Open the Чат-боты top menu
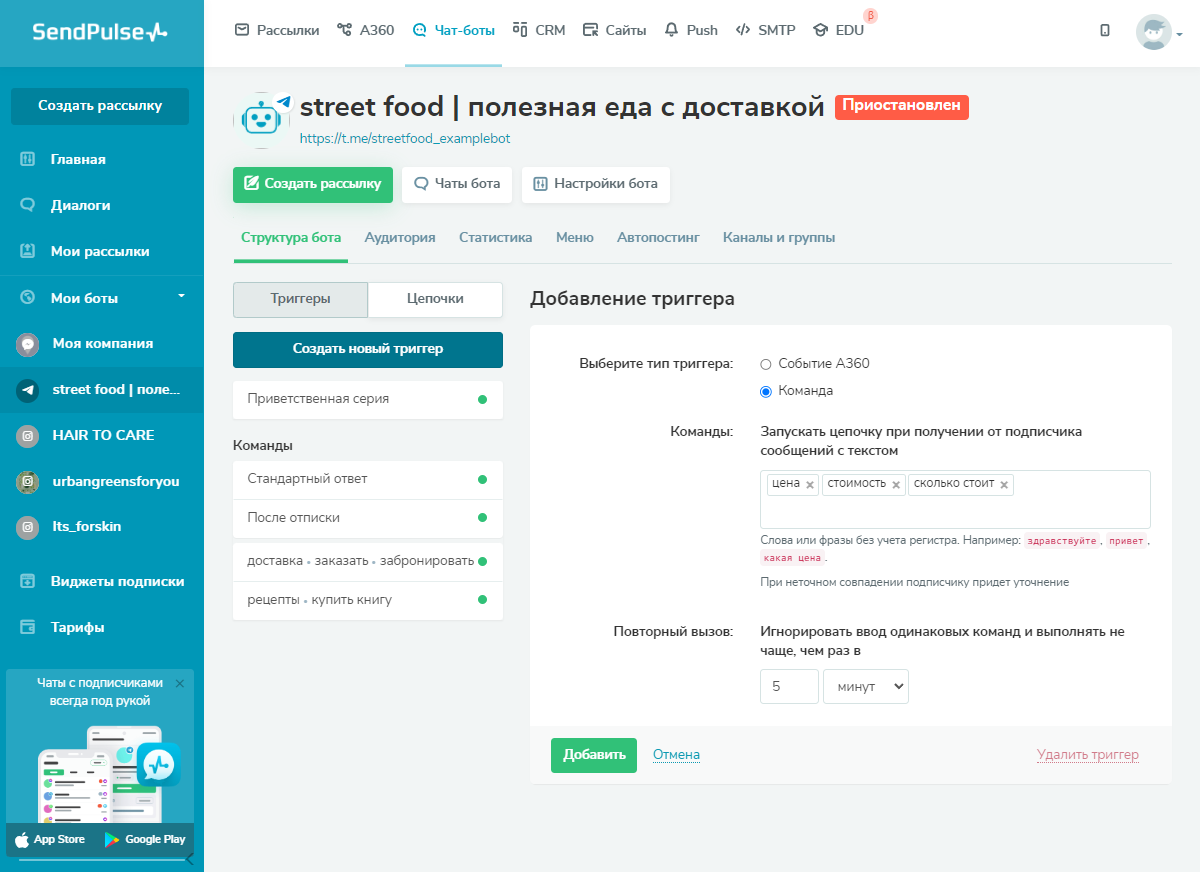This screenshot has width=1200, height=872. (453, 30)
